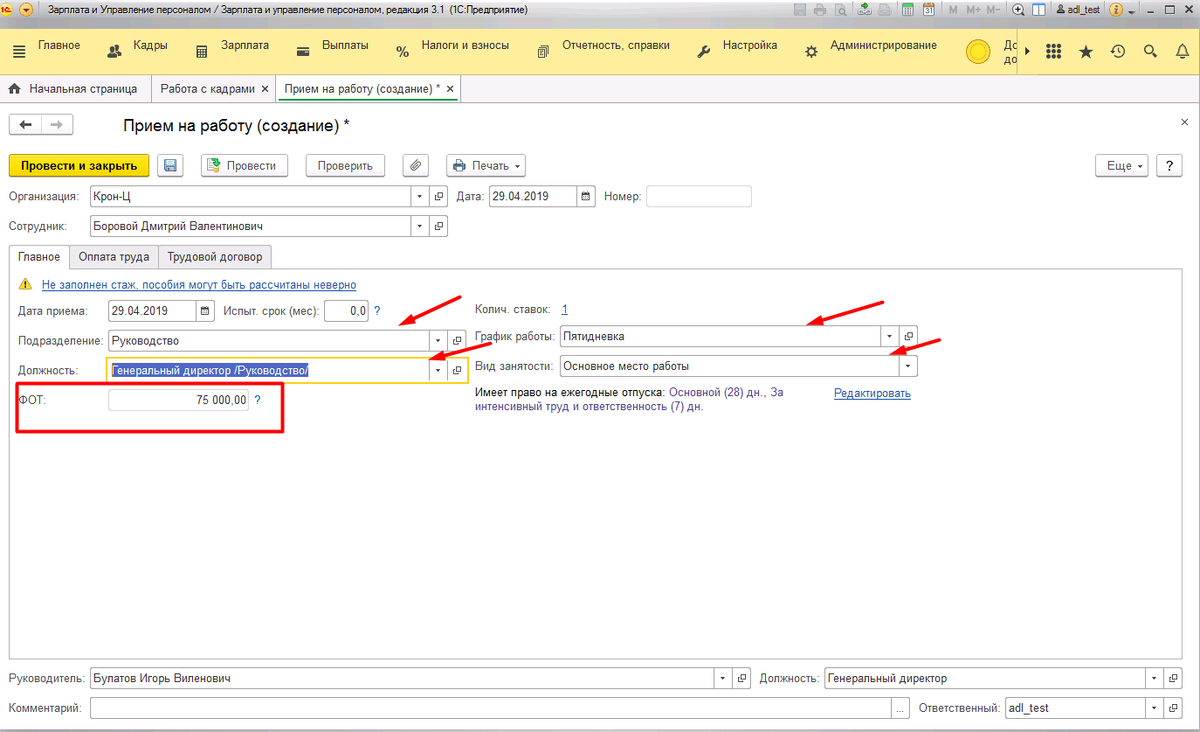
Task: Open the Подразделение record via its open icon
Action: (x=457, y=341)
